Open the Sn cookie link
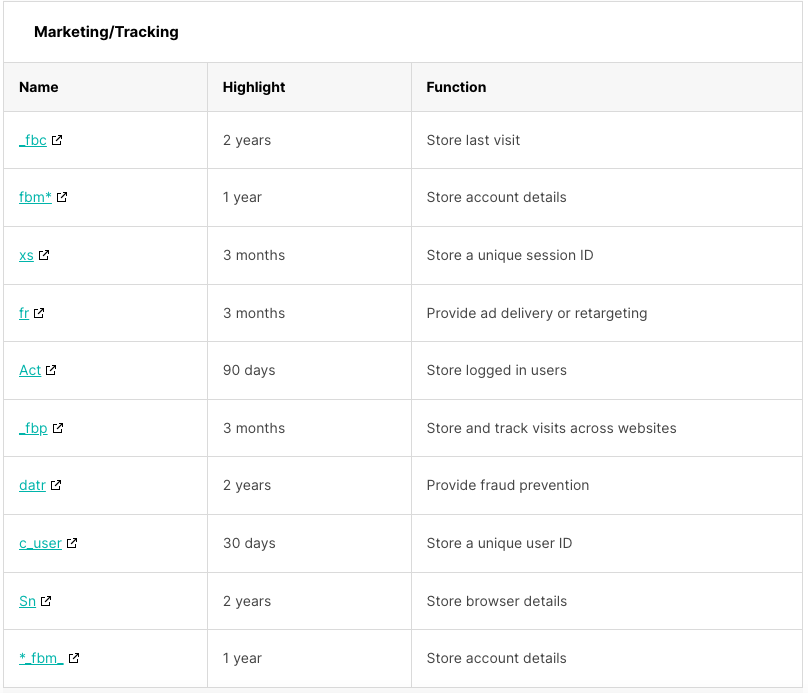 click(27, 601)
